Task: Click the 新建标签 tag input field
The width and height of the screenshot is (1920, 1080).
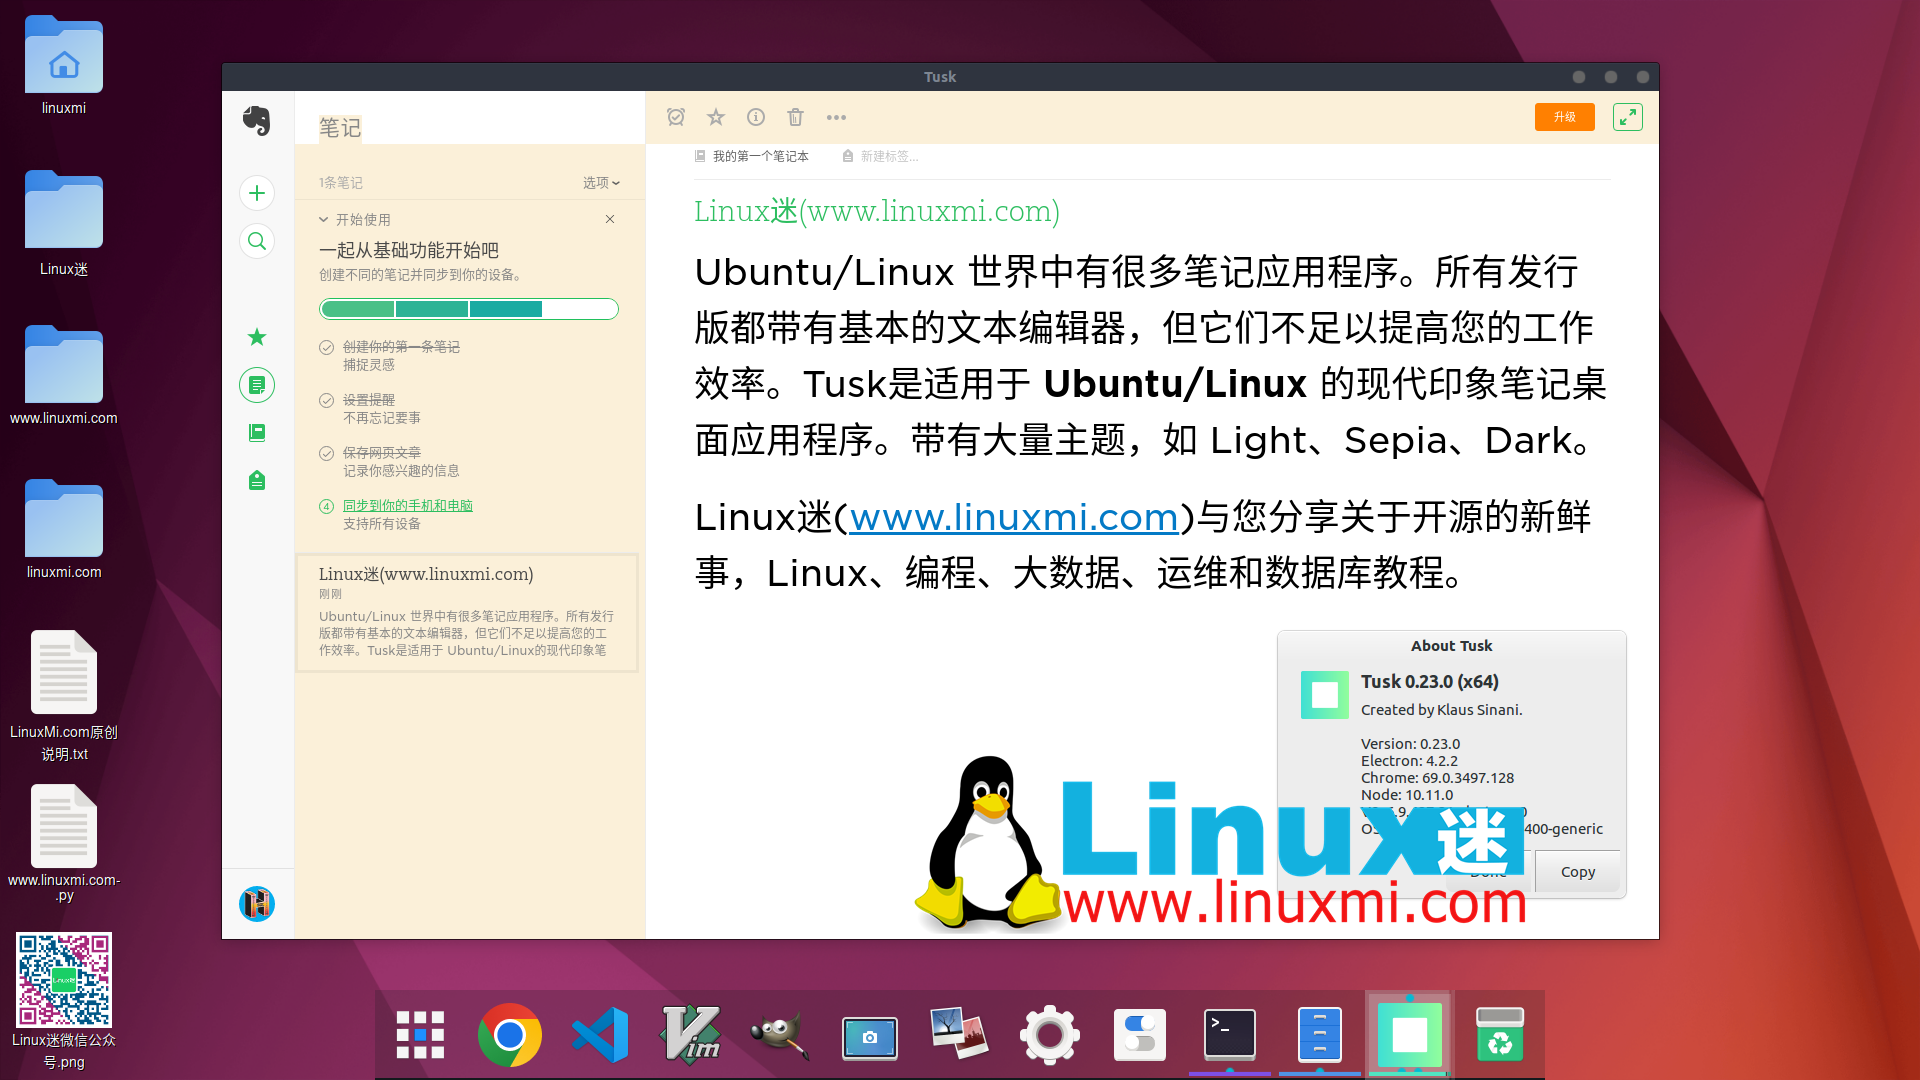Action: tap(881, 156)
